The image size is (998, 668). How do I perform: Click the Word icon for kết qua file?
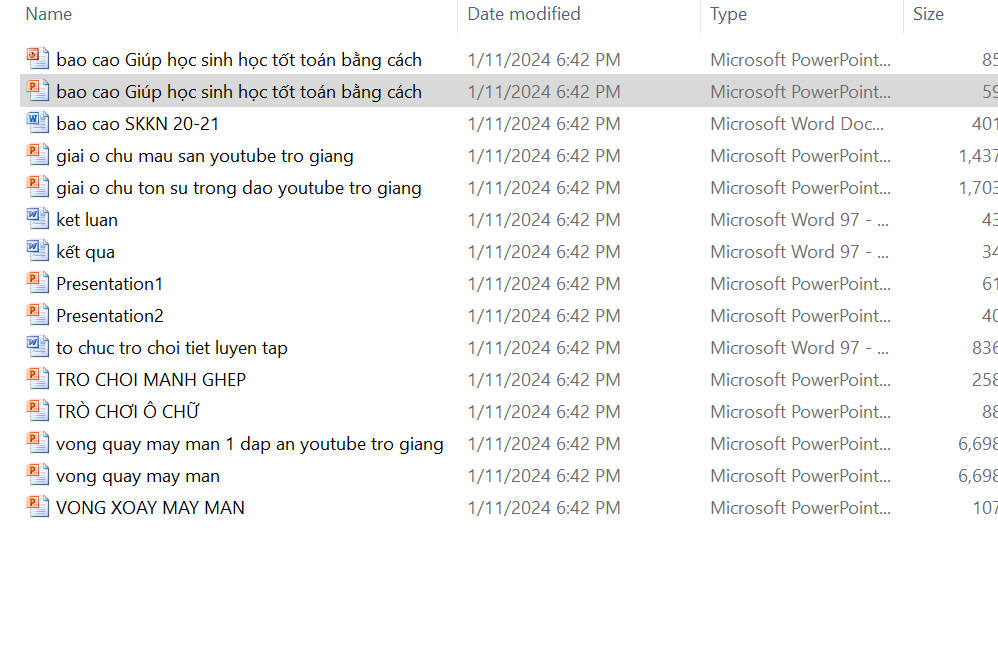[38, 251]
